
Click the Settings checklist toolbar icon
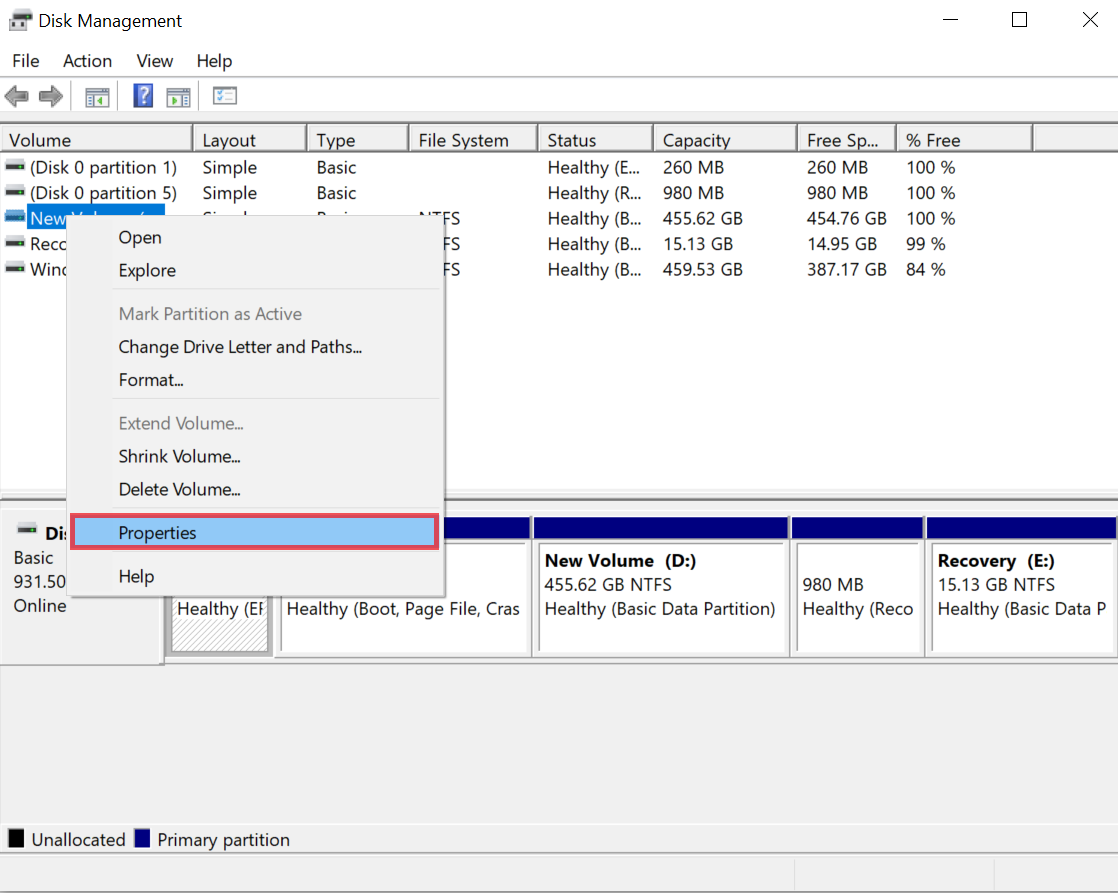(225, 96)
